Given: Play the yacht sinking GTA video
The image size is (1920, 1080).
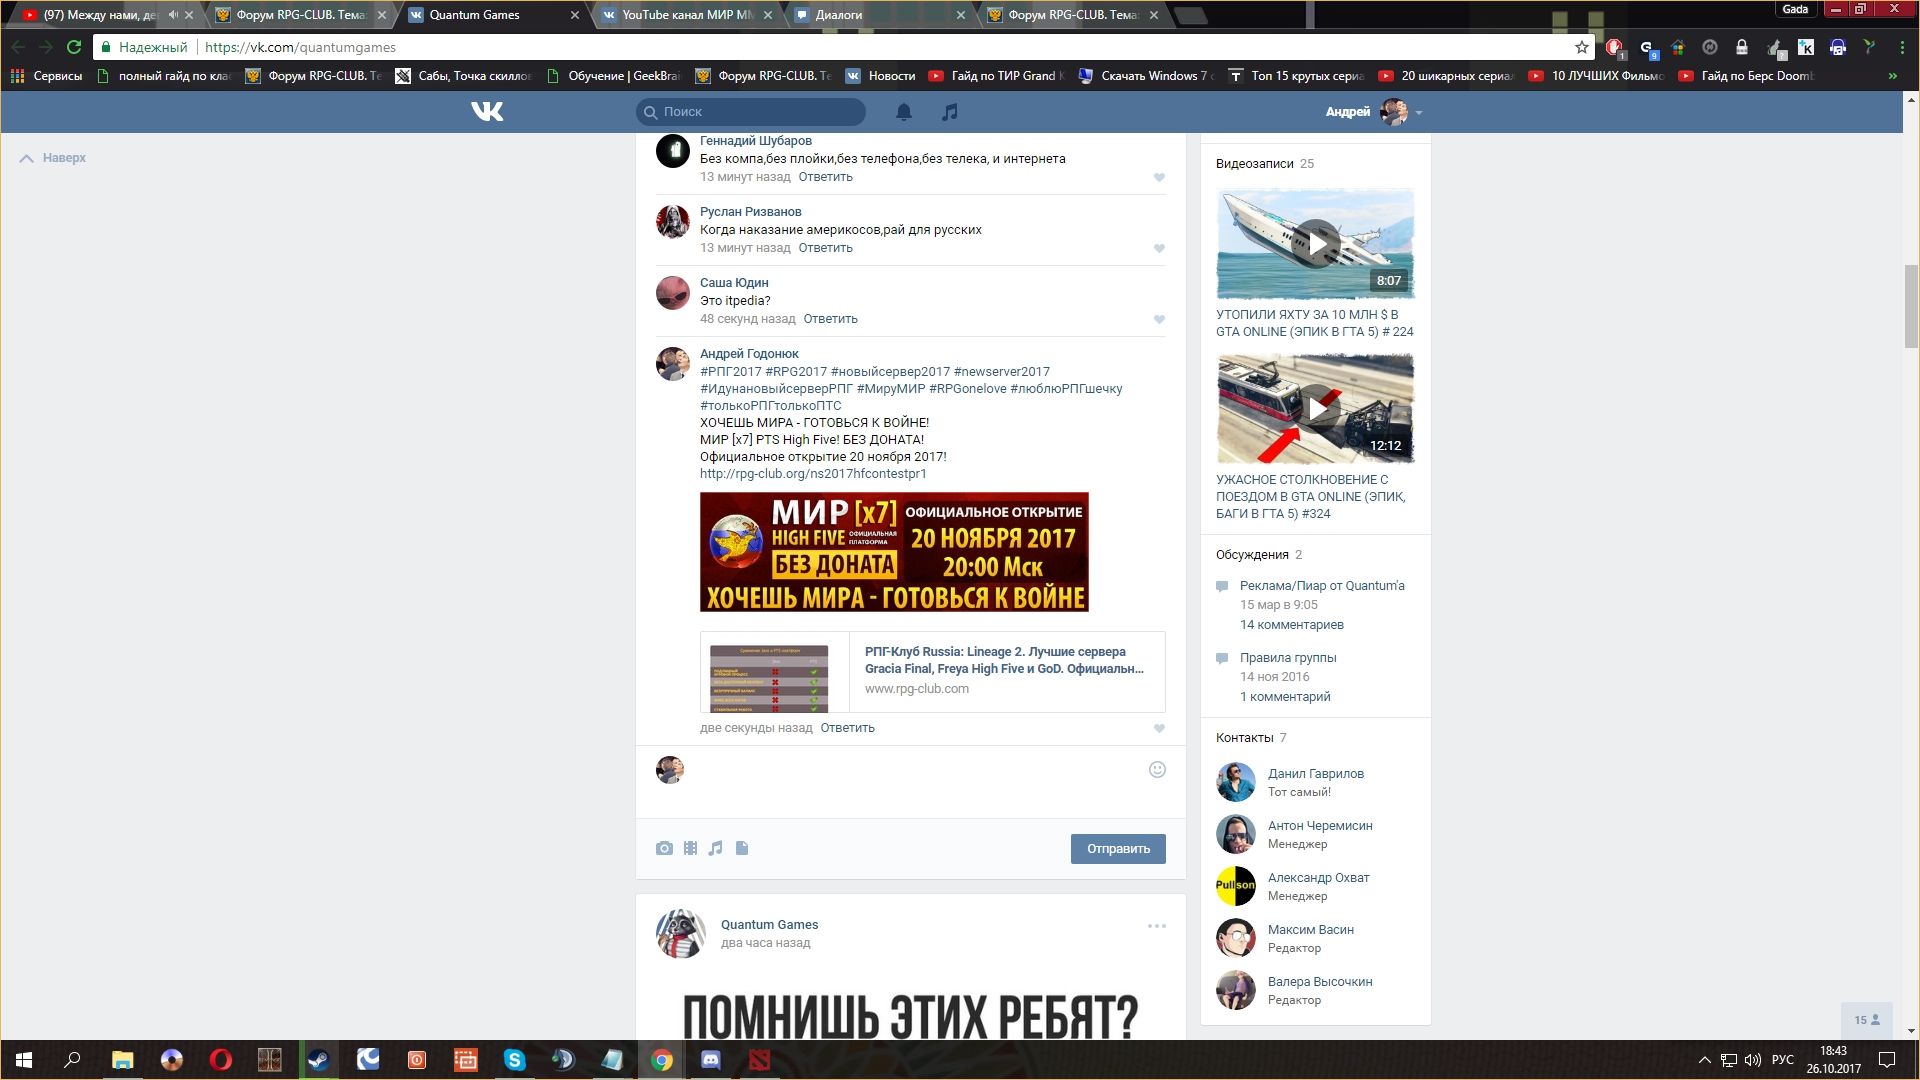Looking at the screenshot, I should point(1316,244).
